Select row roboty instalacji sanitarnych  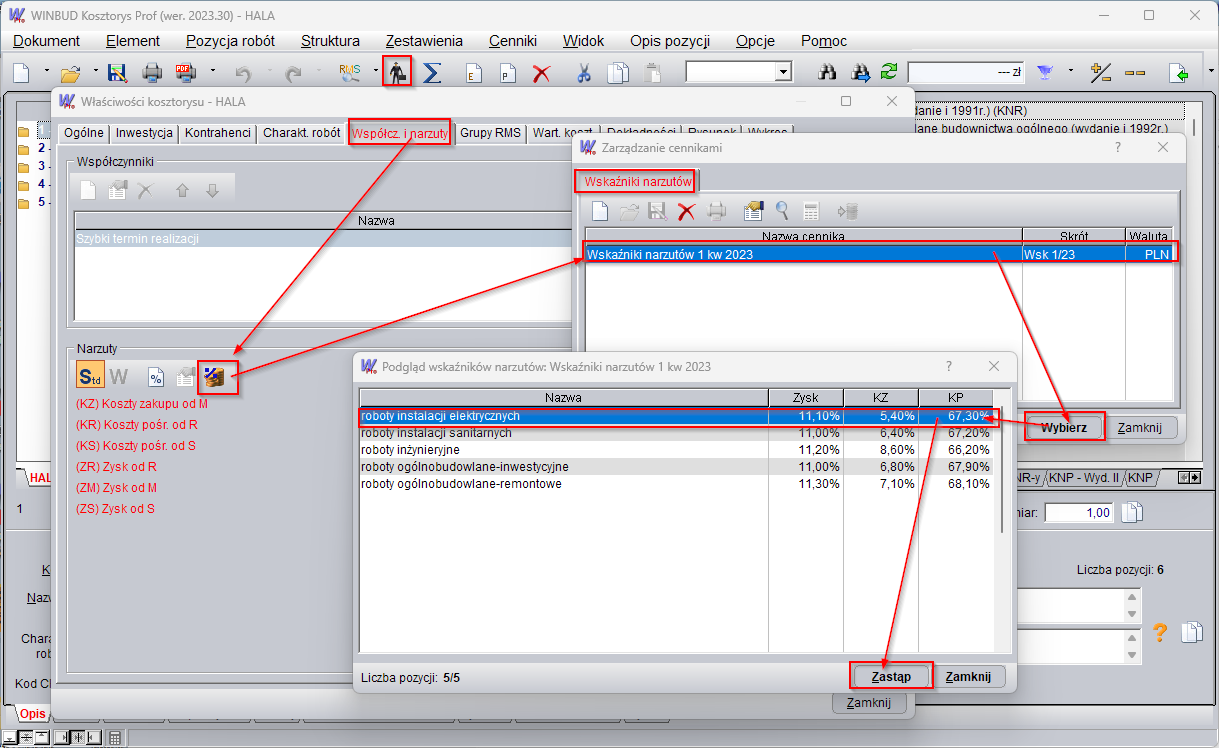click(x=677, y=433)
